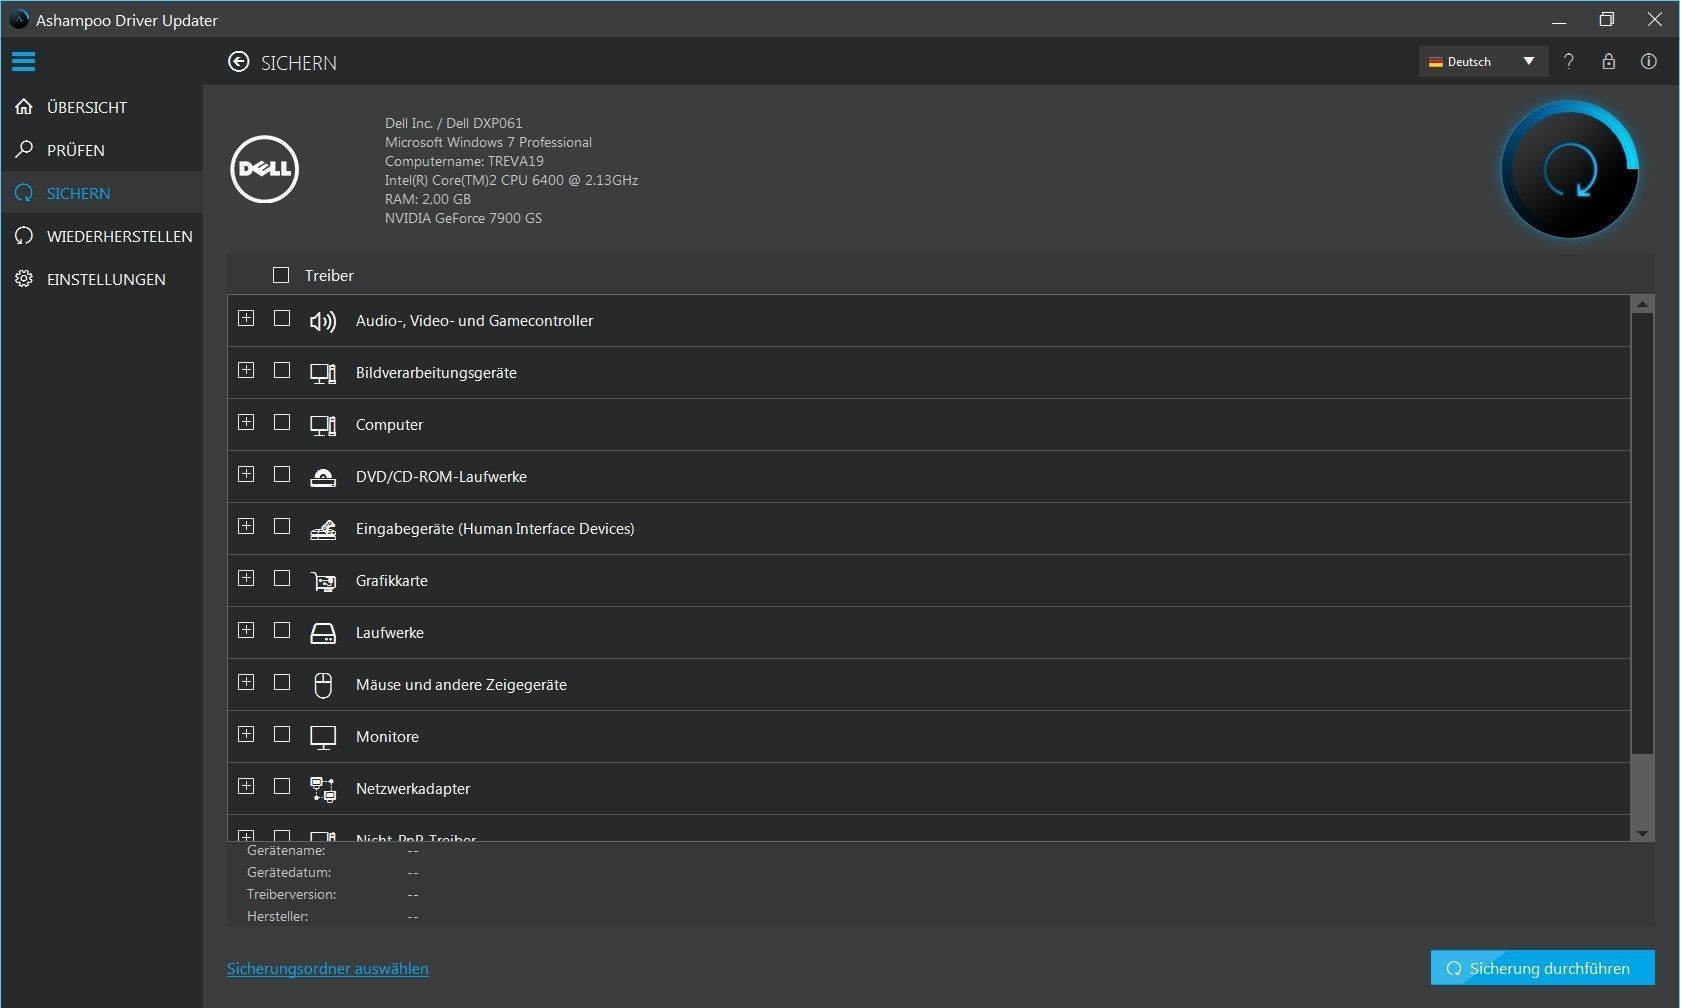Viewport: 1682px width, 1008px height.
Task: Expand the Netzwerkadapter category
Action: coord(246,786)
